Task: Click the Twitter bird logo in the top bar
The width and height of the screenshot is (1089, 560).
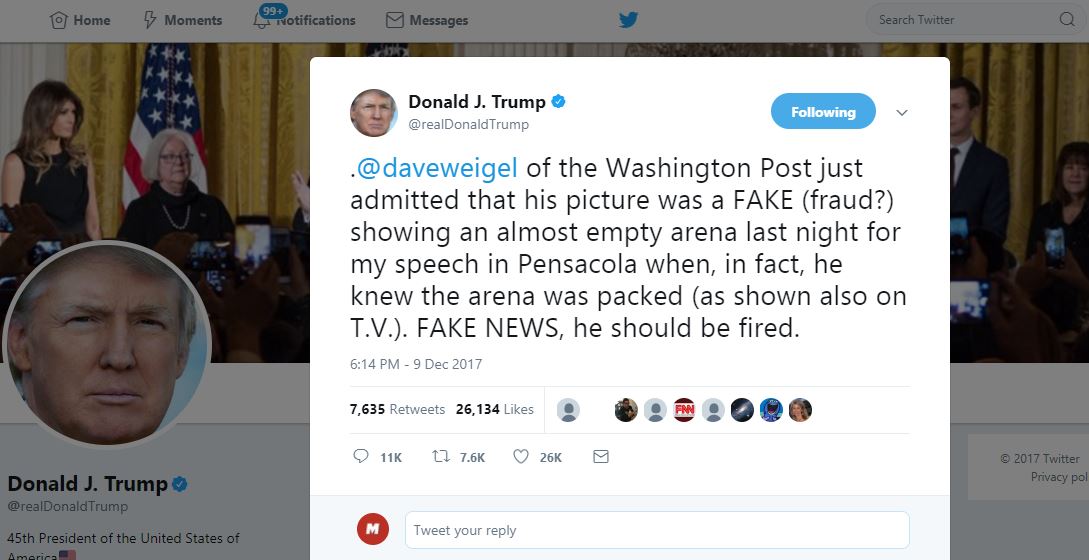Action: click(629, 19)
